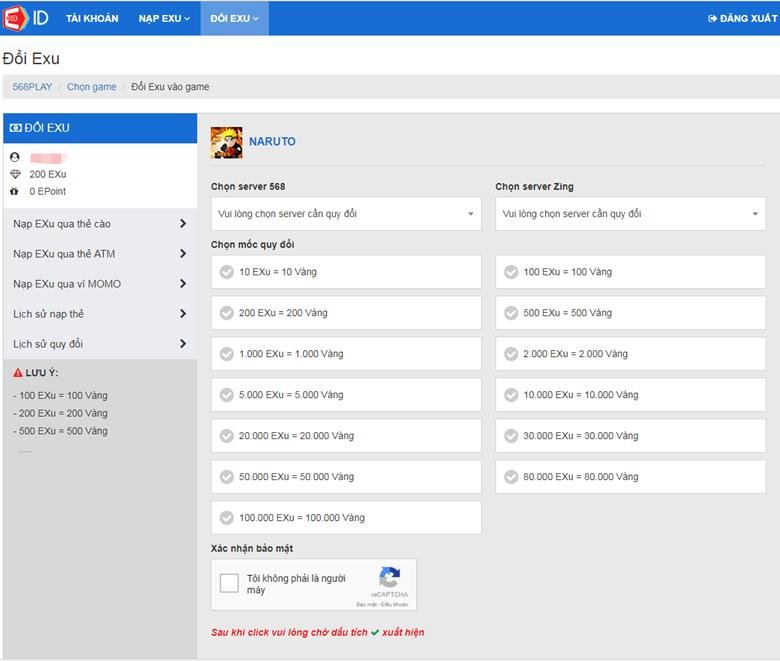This screenshot has width=780, height=661.
Task: Click the diamond icon next to 200 EXu
Action: click(15, 174)
